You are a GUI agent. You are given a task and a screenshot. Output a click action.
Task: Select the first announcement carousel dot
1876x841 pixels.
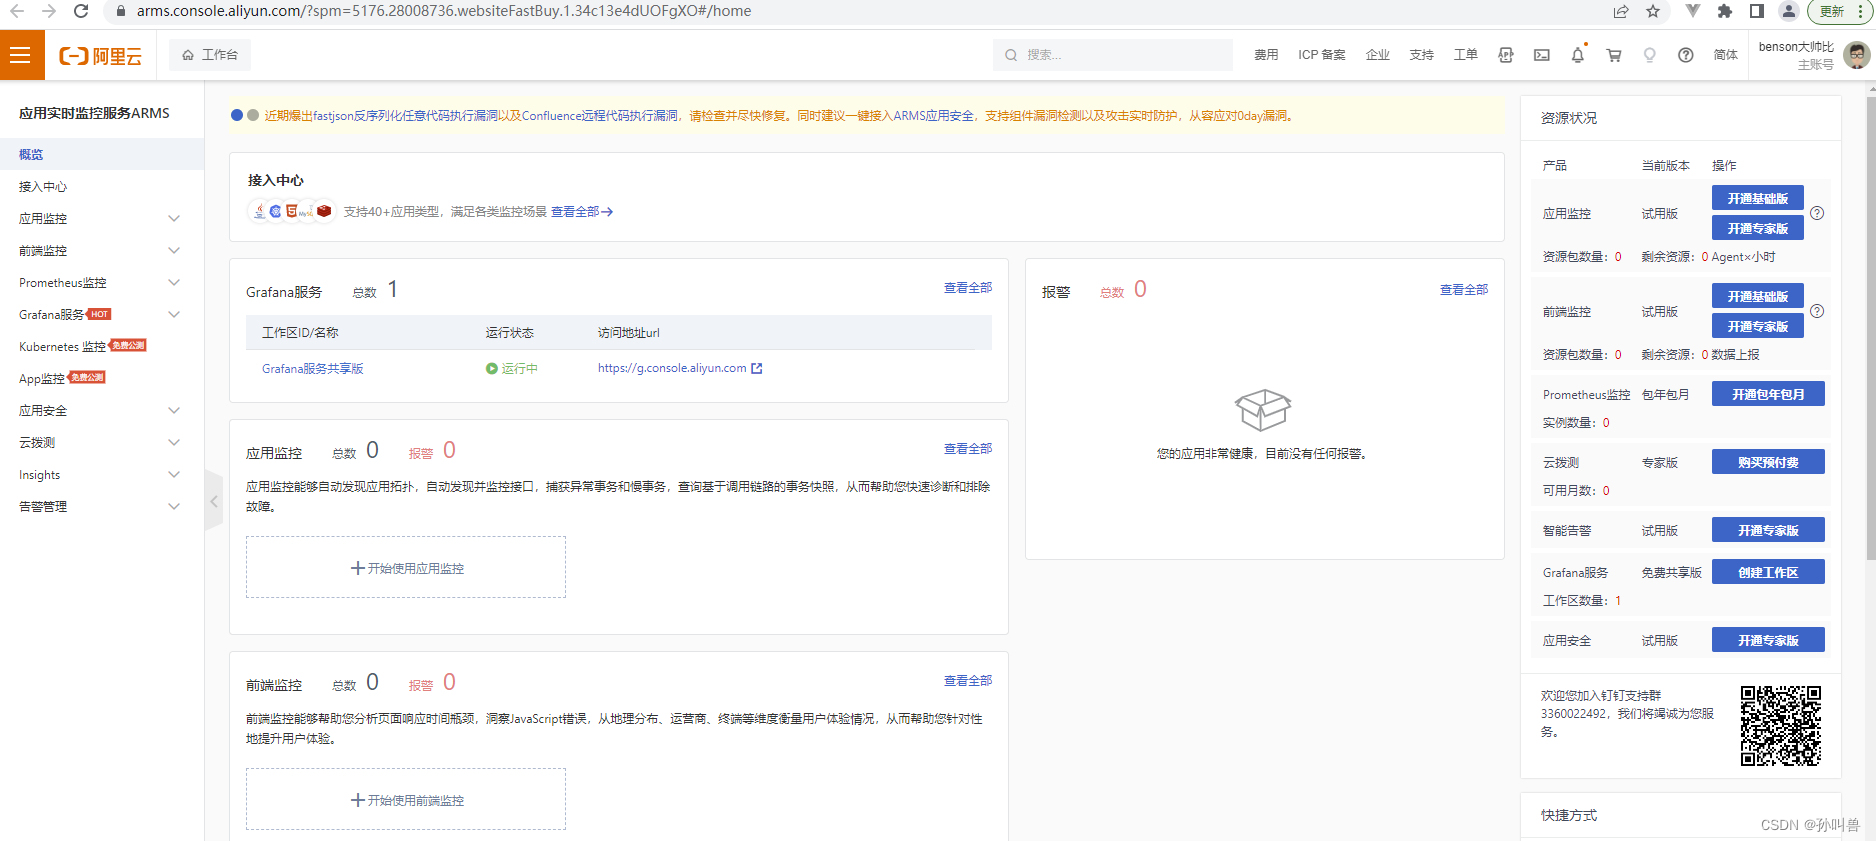[x=237, y=115]
